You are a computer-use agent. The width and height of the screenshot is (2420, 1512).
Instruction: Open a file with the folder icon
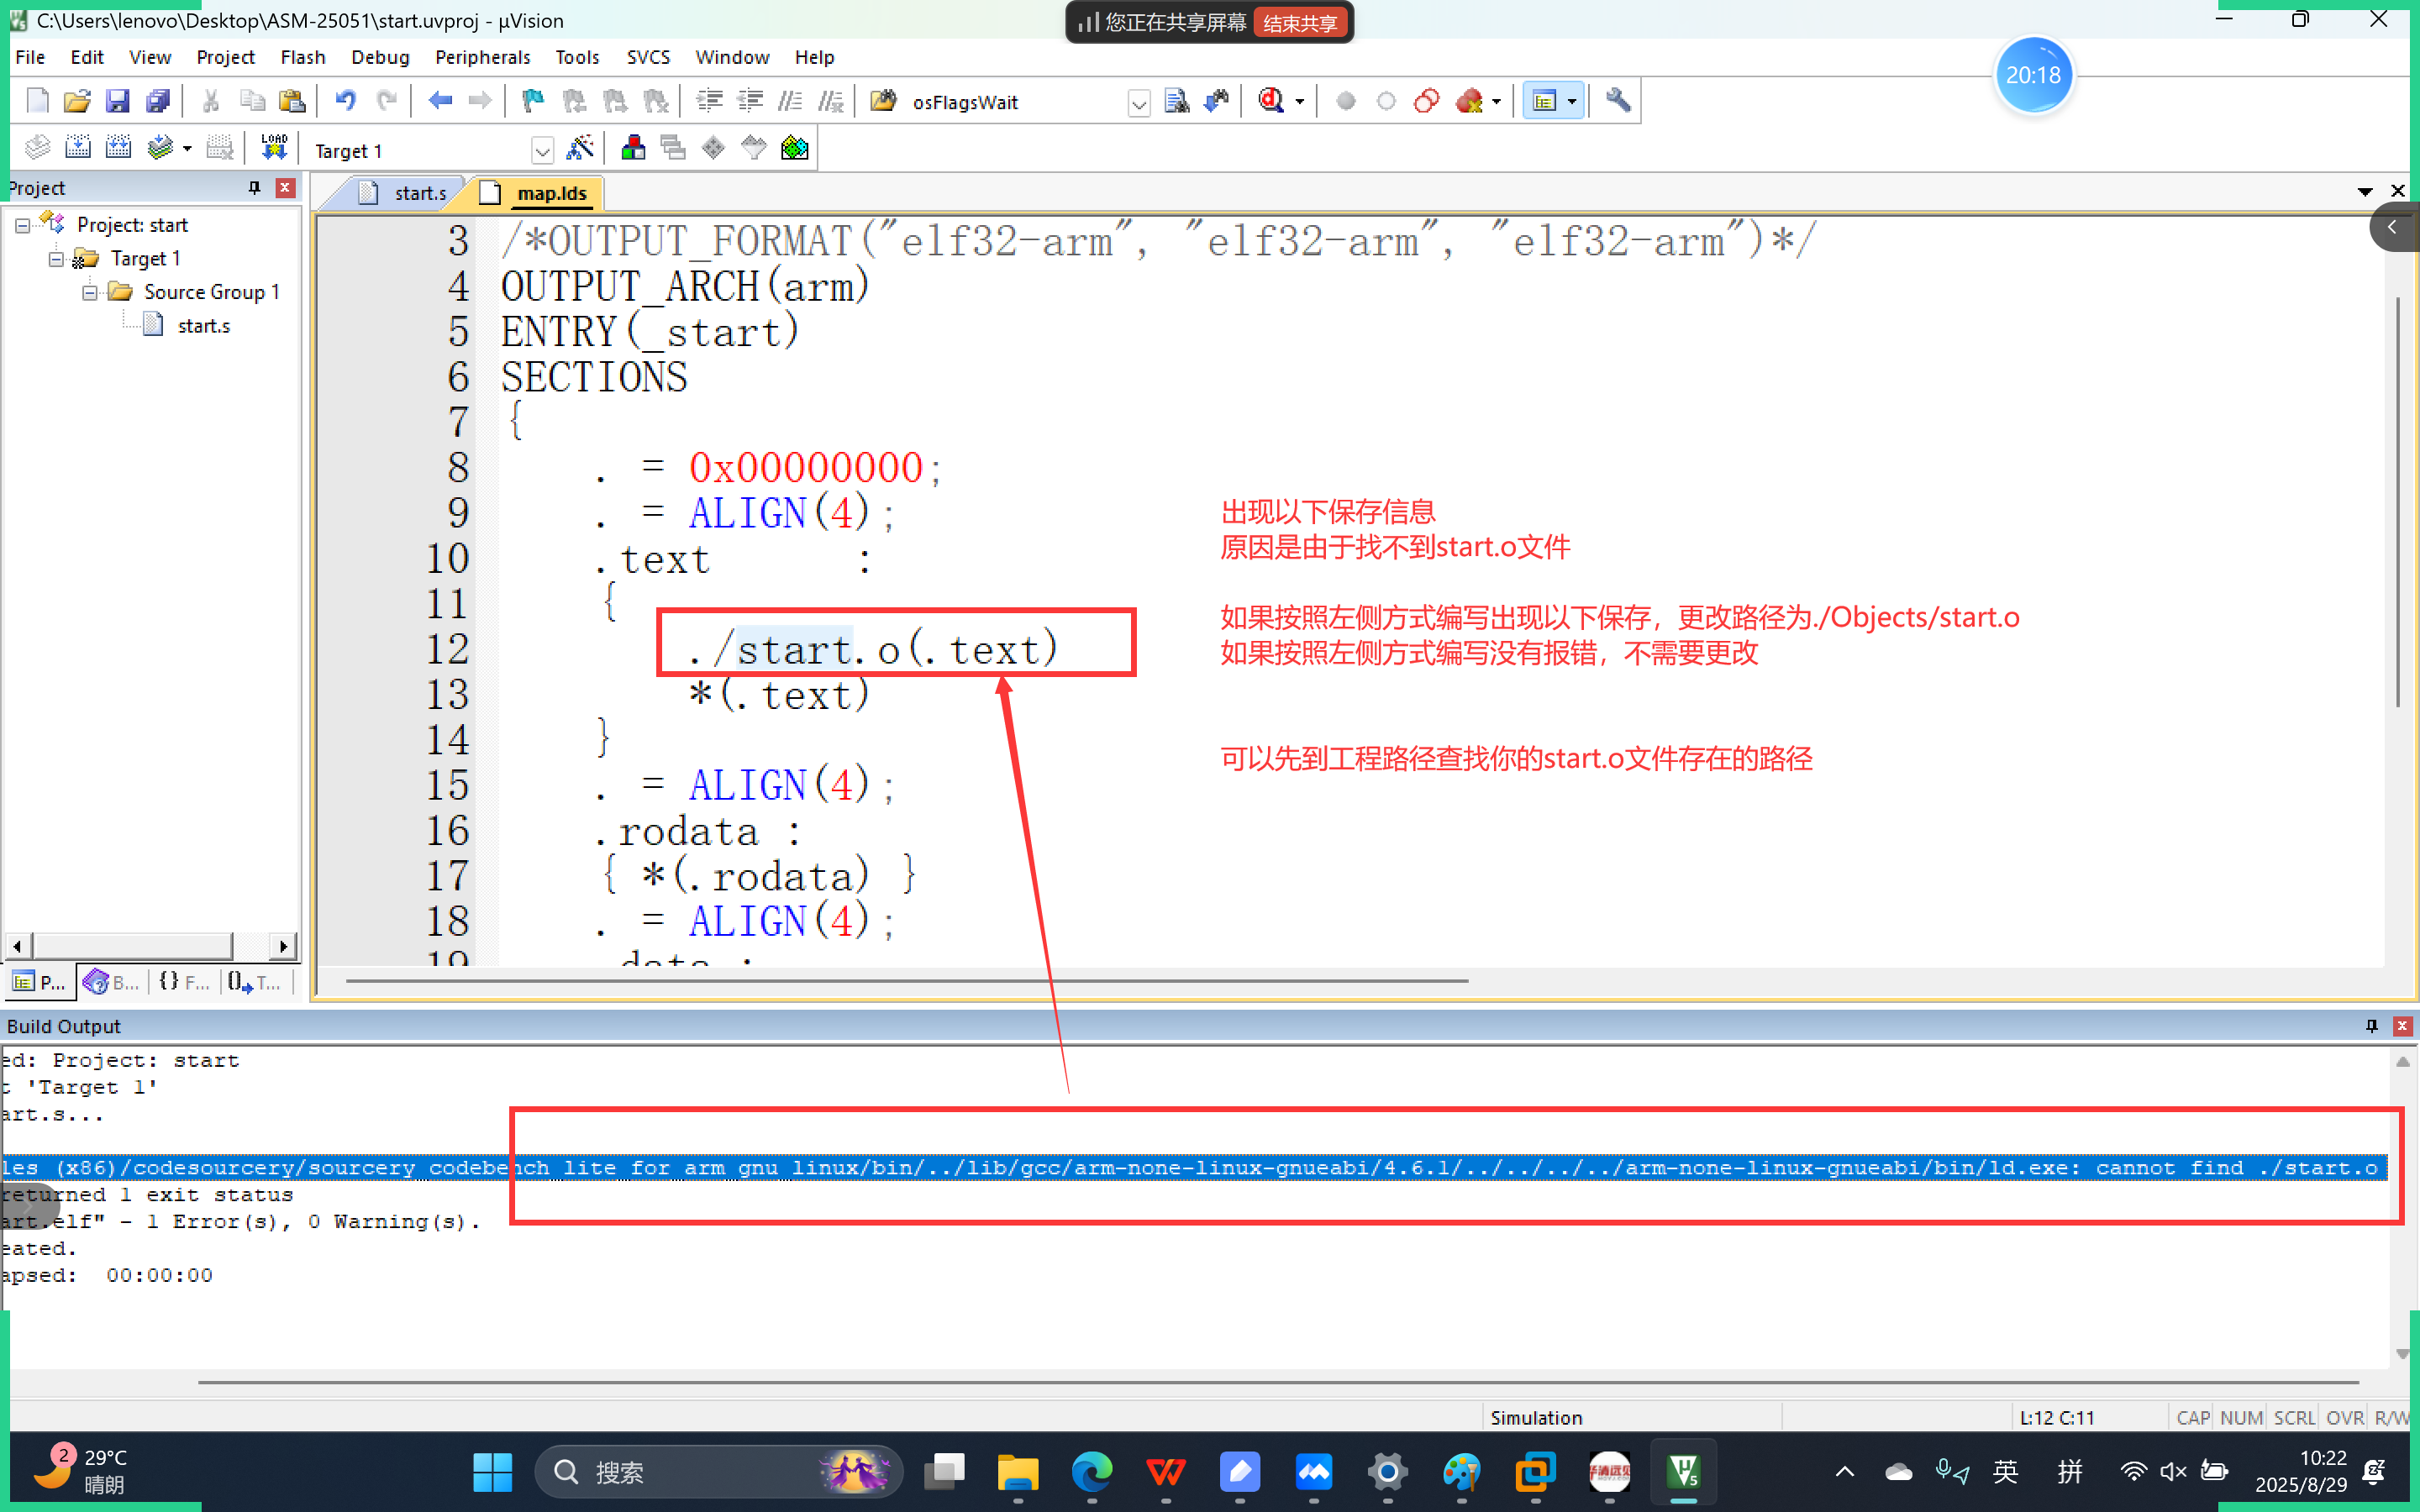[x=77, y=101]
